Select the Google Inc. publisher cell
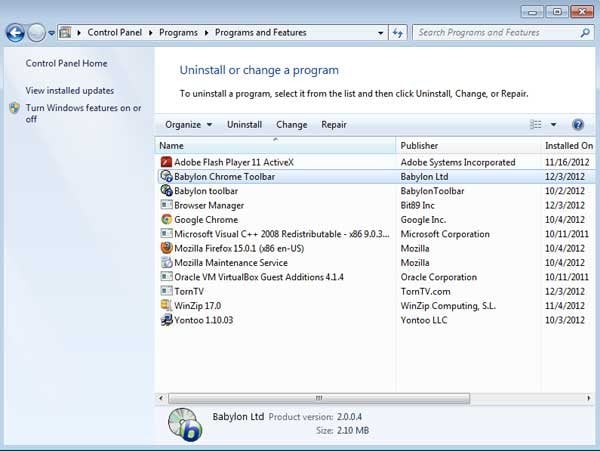 (x=423, y=220)
